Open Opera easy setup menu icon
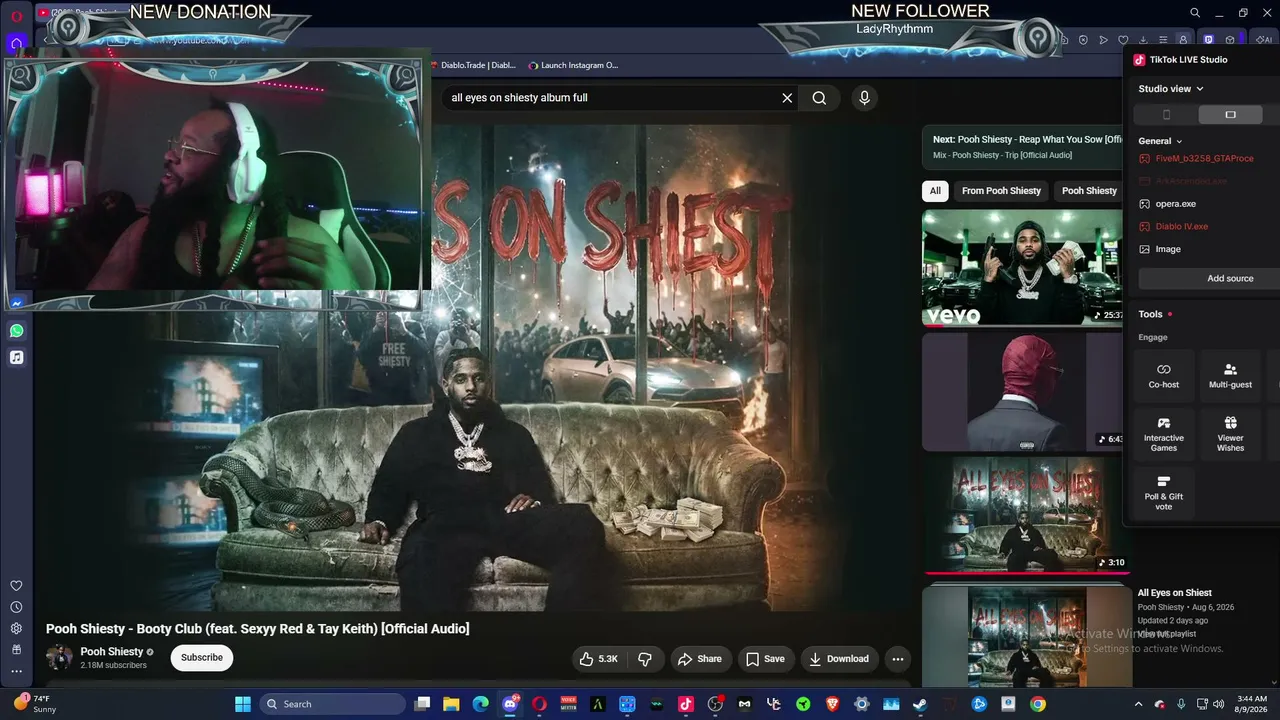1280x720 pixels. pos(1163,40)
